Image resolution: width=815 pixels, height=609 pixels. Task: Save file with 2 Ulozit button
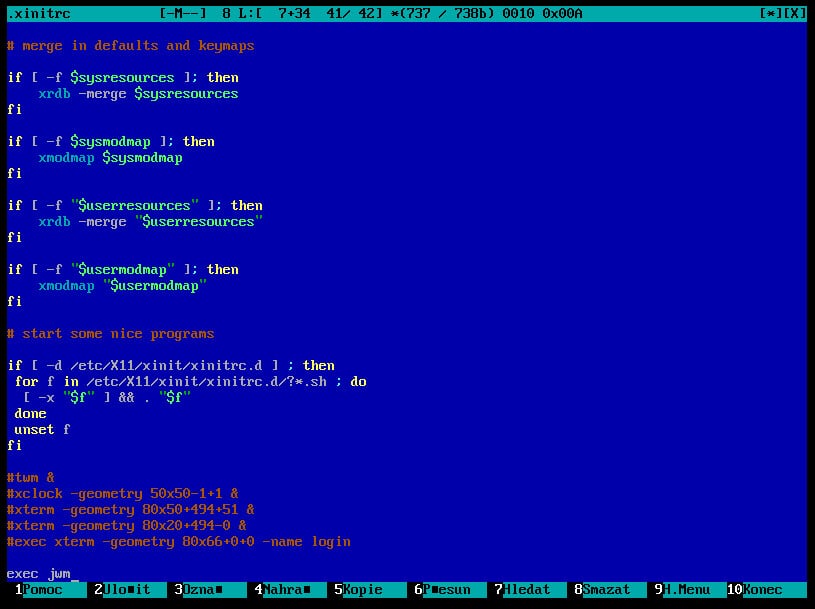point(129,590)
